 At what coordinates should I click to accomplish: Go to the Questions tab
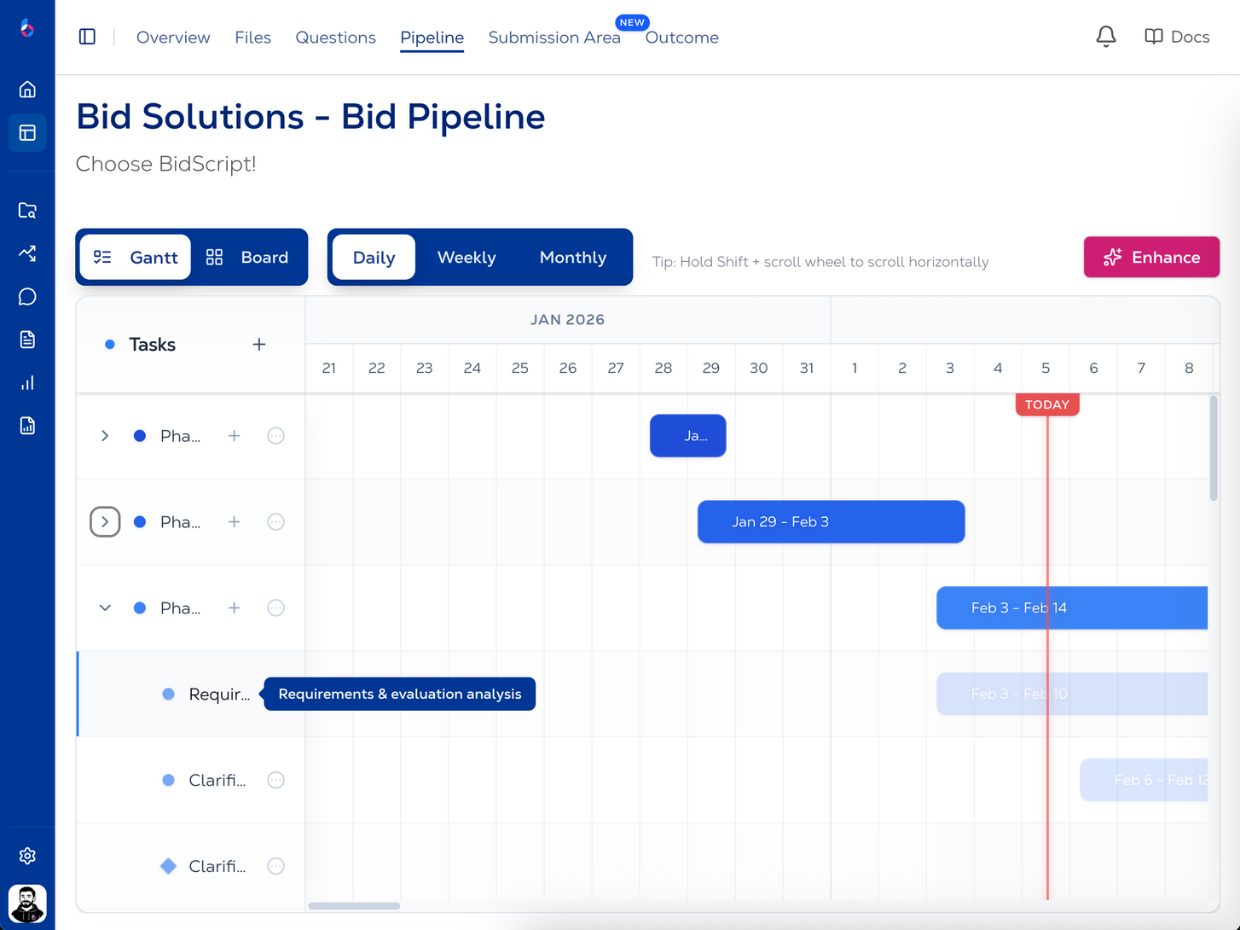pos(335,38)
